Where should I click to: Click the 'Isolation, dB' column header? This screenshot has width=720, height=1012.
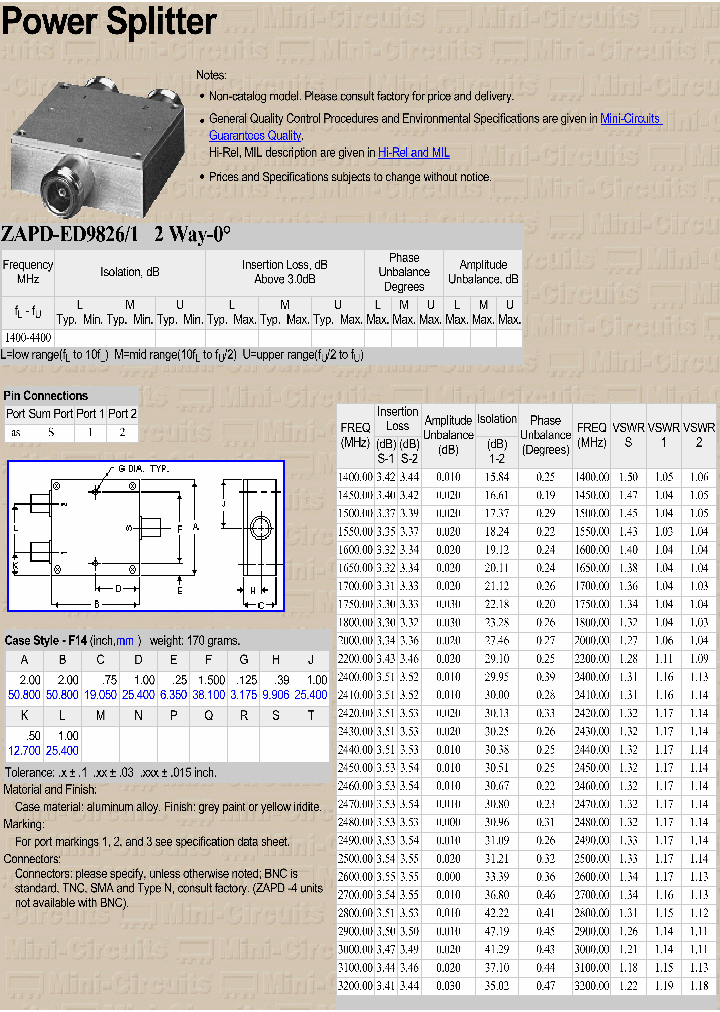[x=130, y=272]
